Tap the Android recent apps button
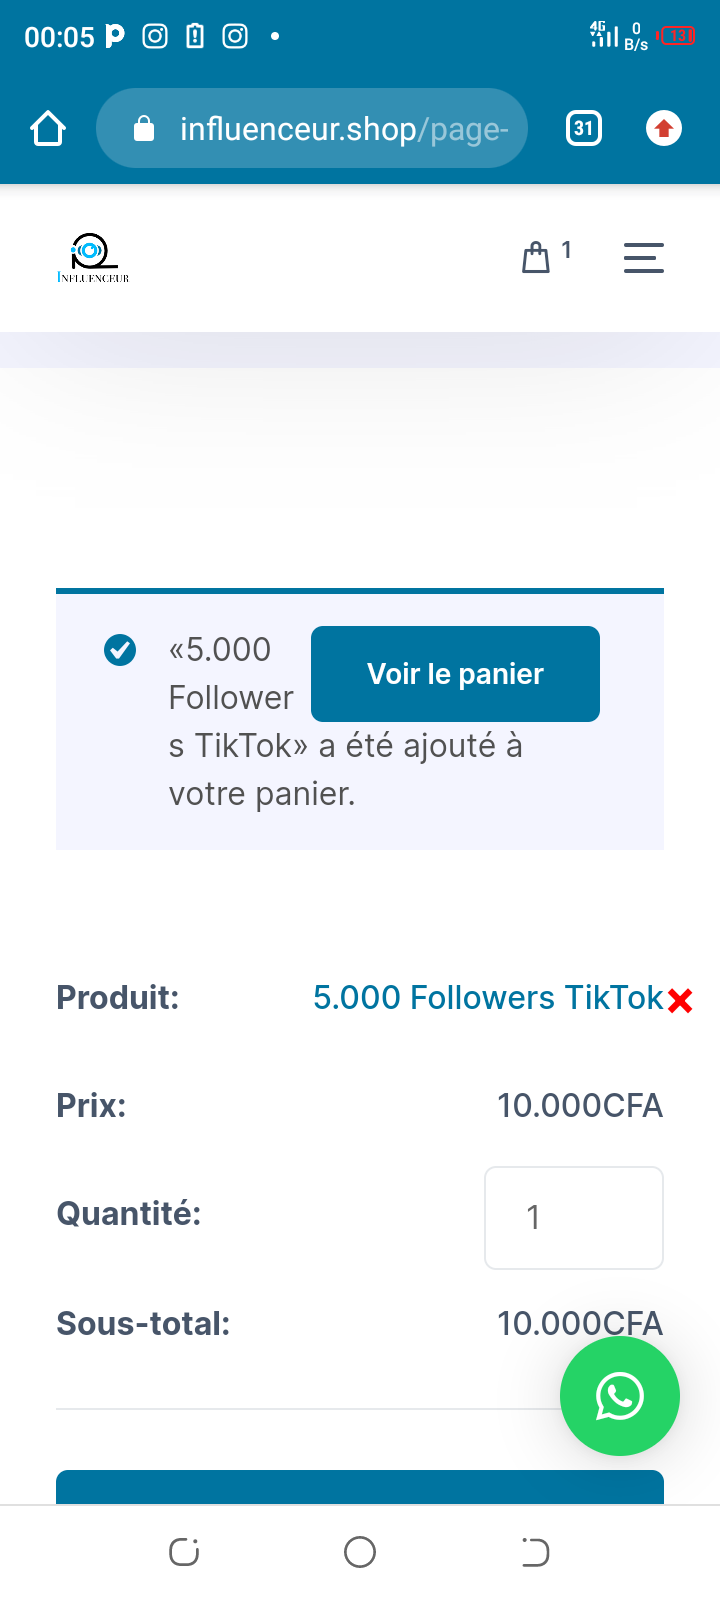The width and height of the screenshot is (720, 1600). 184,1552
